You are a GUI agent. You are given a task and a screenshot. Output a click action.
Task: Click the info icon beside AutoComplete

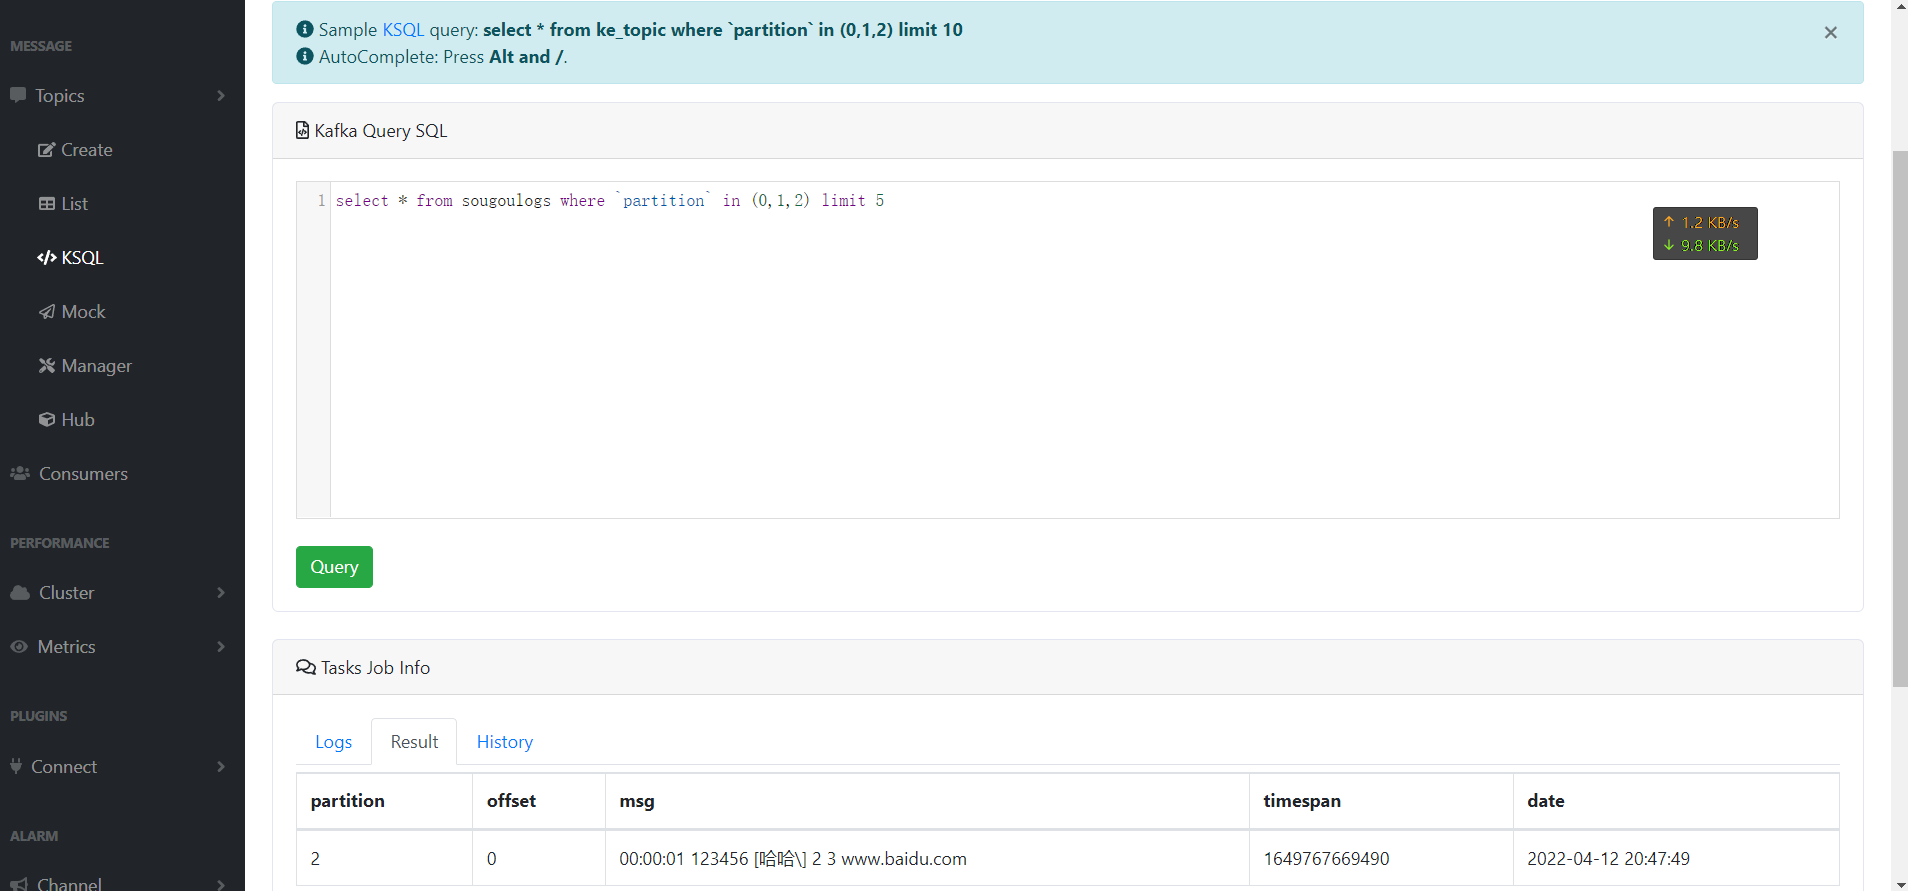tap(305, 56)
